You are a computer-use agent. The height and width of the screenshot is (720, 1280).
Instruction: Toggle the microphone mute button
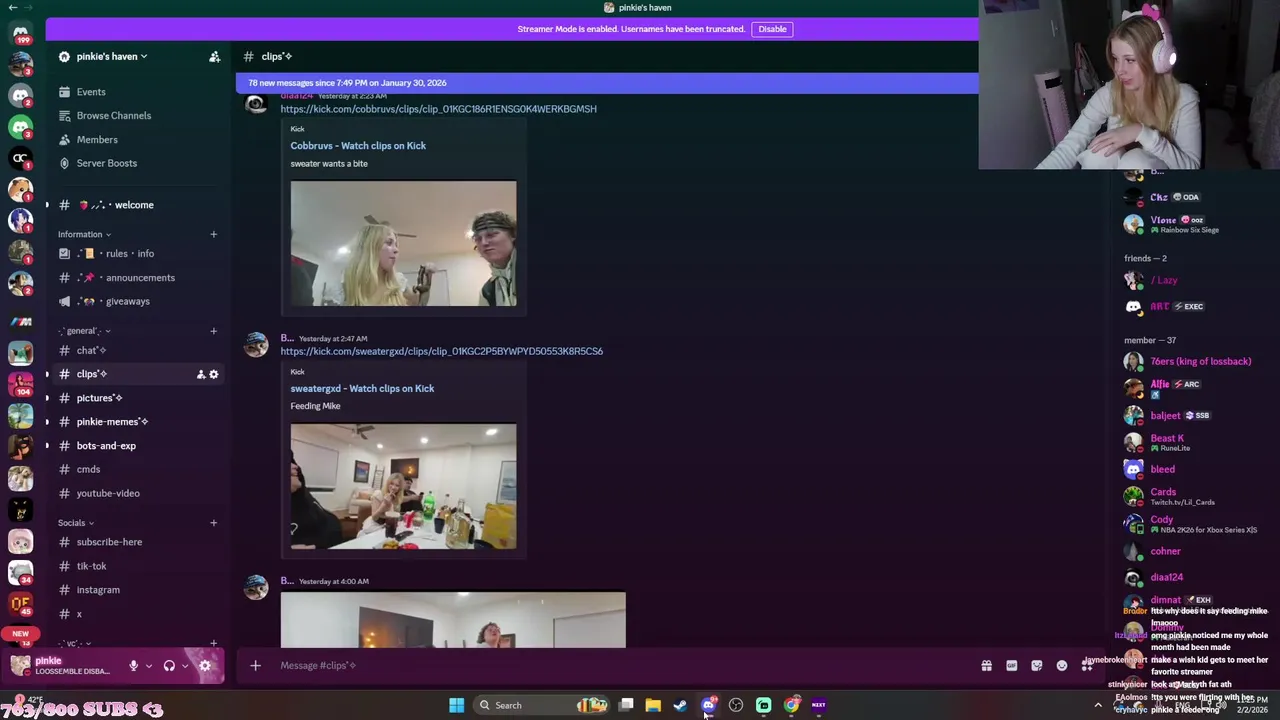pyautogui.click(x=133, y=666)
